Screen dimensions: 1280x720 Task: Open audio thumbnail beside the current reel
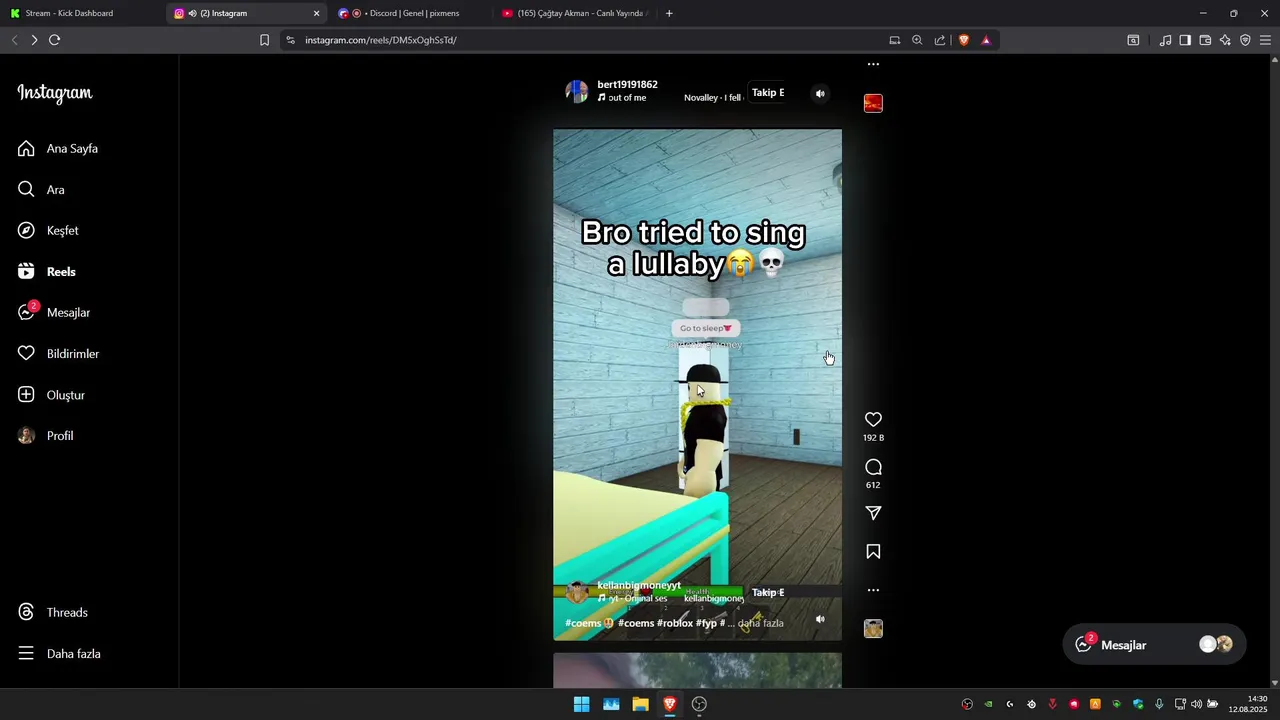point(873,628)
